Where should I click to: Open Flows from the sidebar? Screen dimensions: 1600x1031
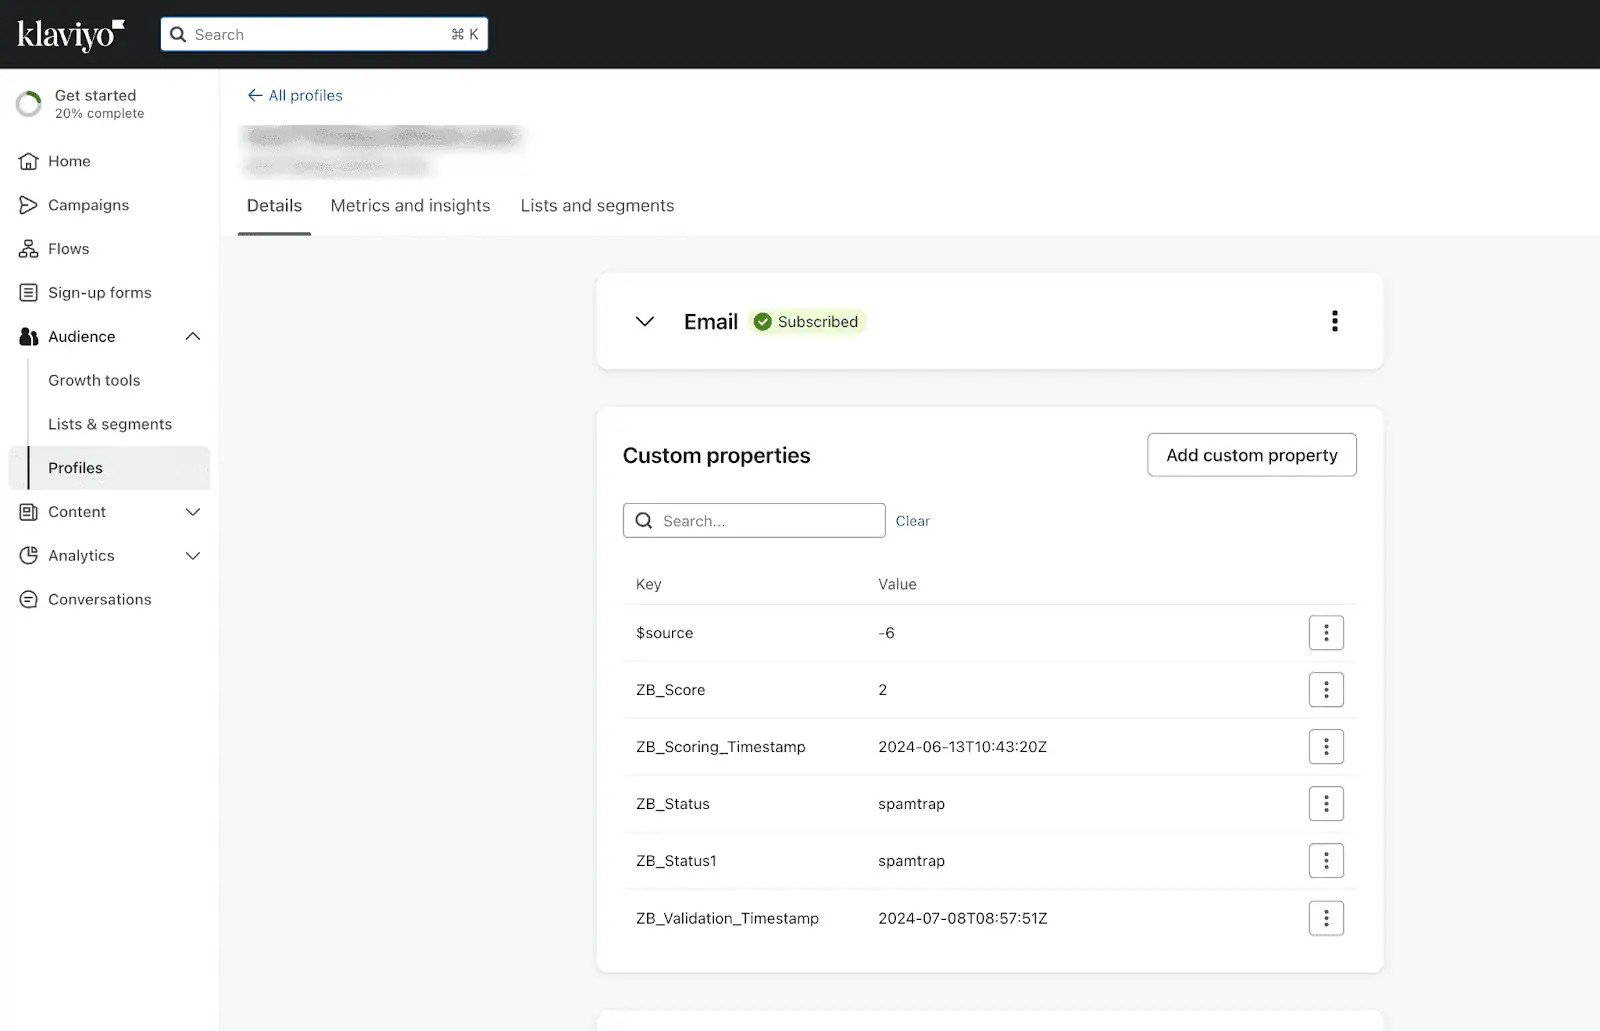[29, 248]
